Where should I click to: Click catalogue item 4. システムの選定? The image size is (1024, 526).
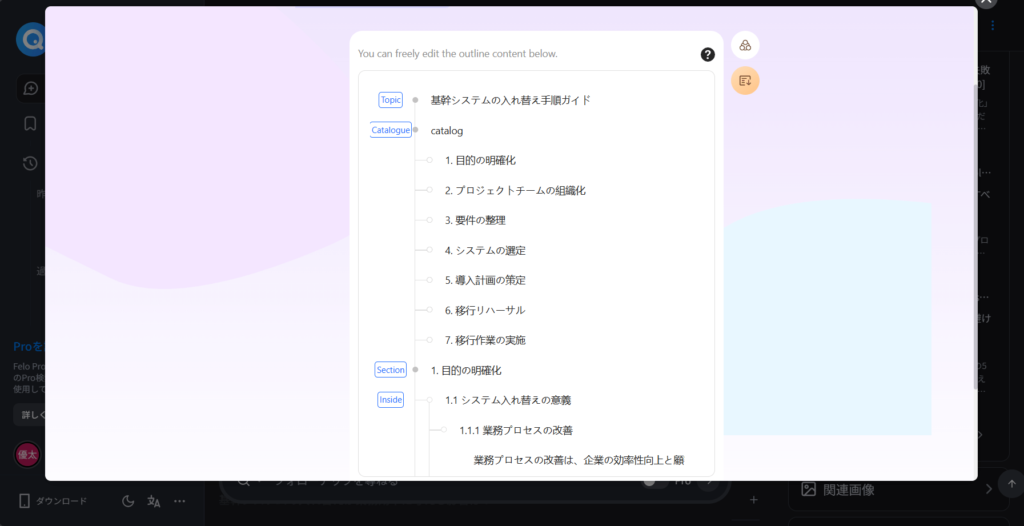[x=485, y=250]
